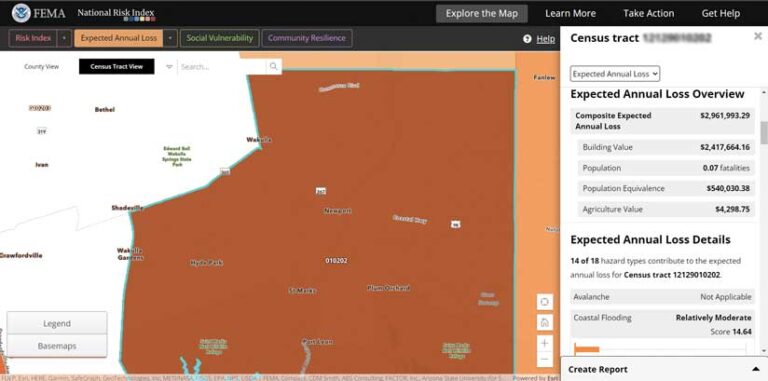The height and width of the screenshot is (381, 768).
Task: Open the Legend panel
Action: click(x=57, y=324)
